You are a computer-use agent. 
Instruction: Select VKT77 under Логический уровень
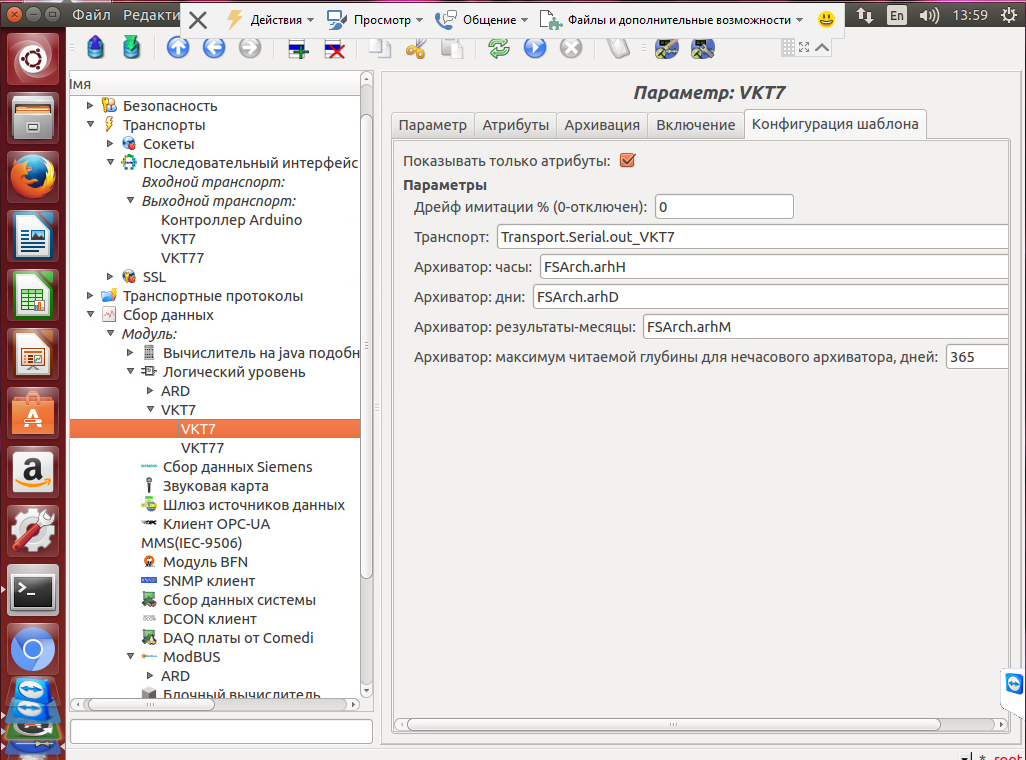(x=202, y=448)
